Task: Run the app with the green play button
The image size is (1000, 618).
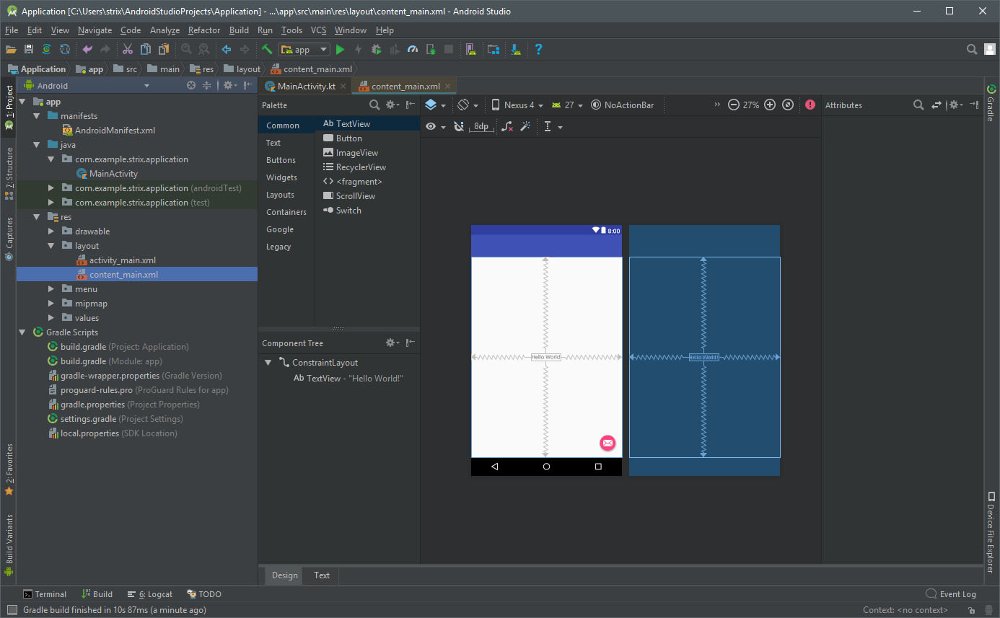Action: [340, 49]
